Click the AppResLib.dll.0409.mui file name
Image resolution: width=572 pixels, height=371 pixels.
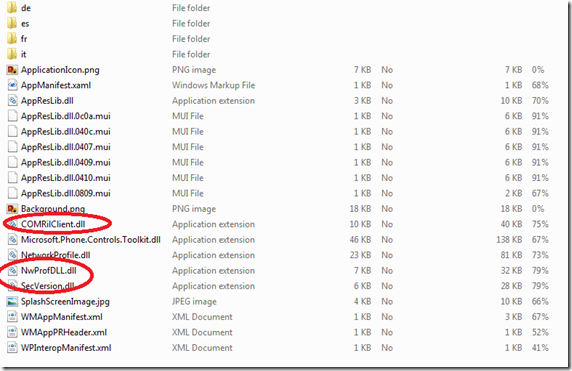point(66,162)
